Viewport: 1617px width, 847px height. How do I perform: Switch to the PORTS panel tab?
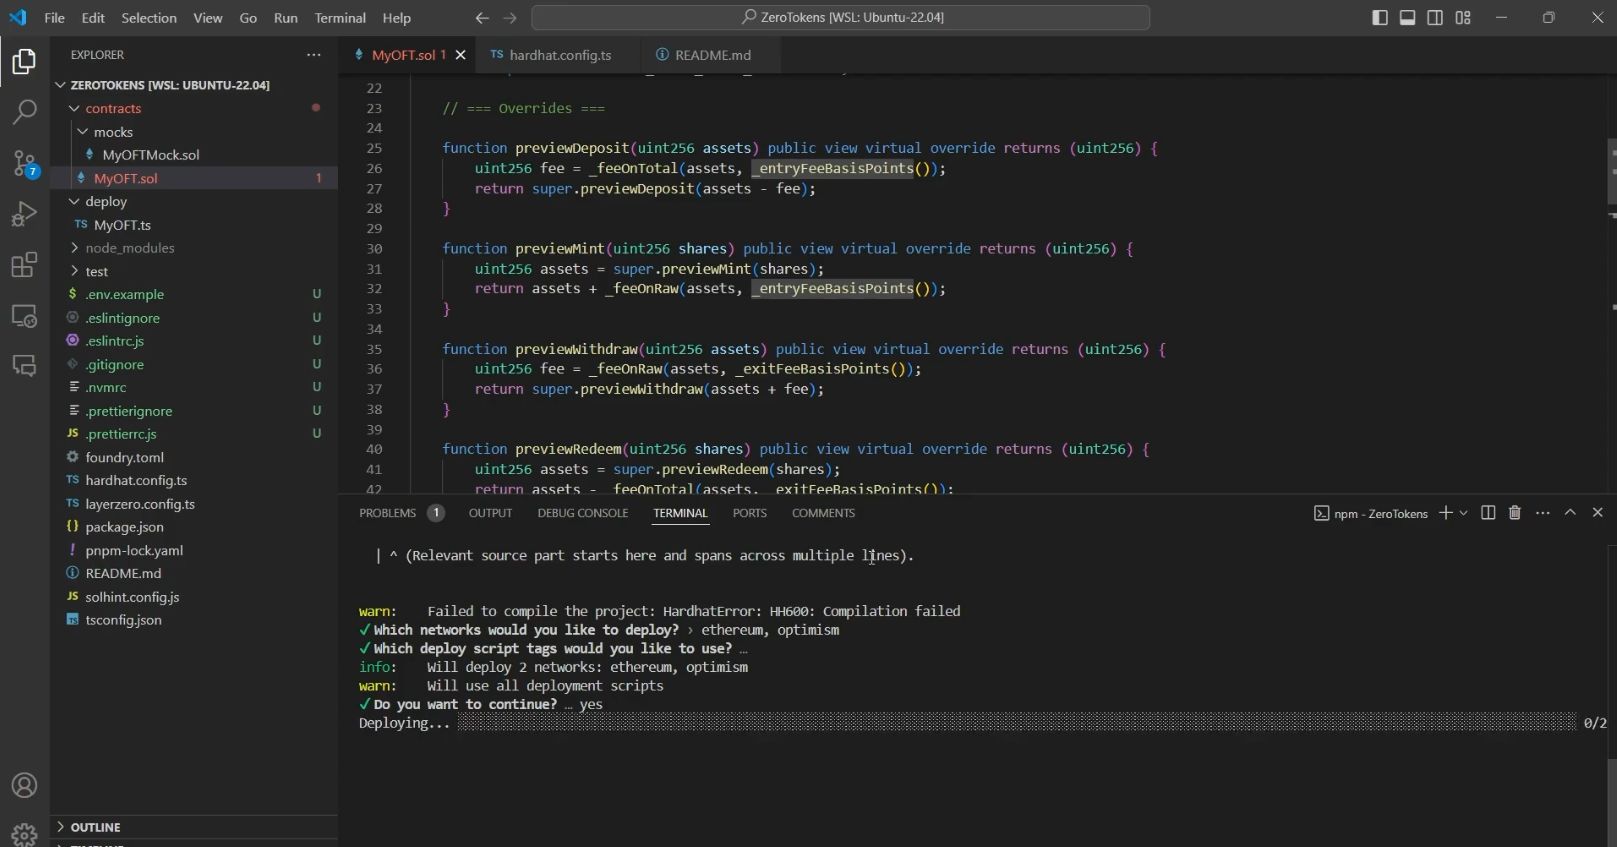pyautogui.click(x=749, y=513)
